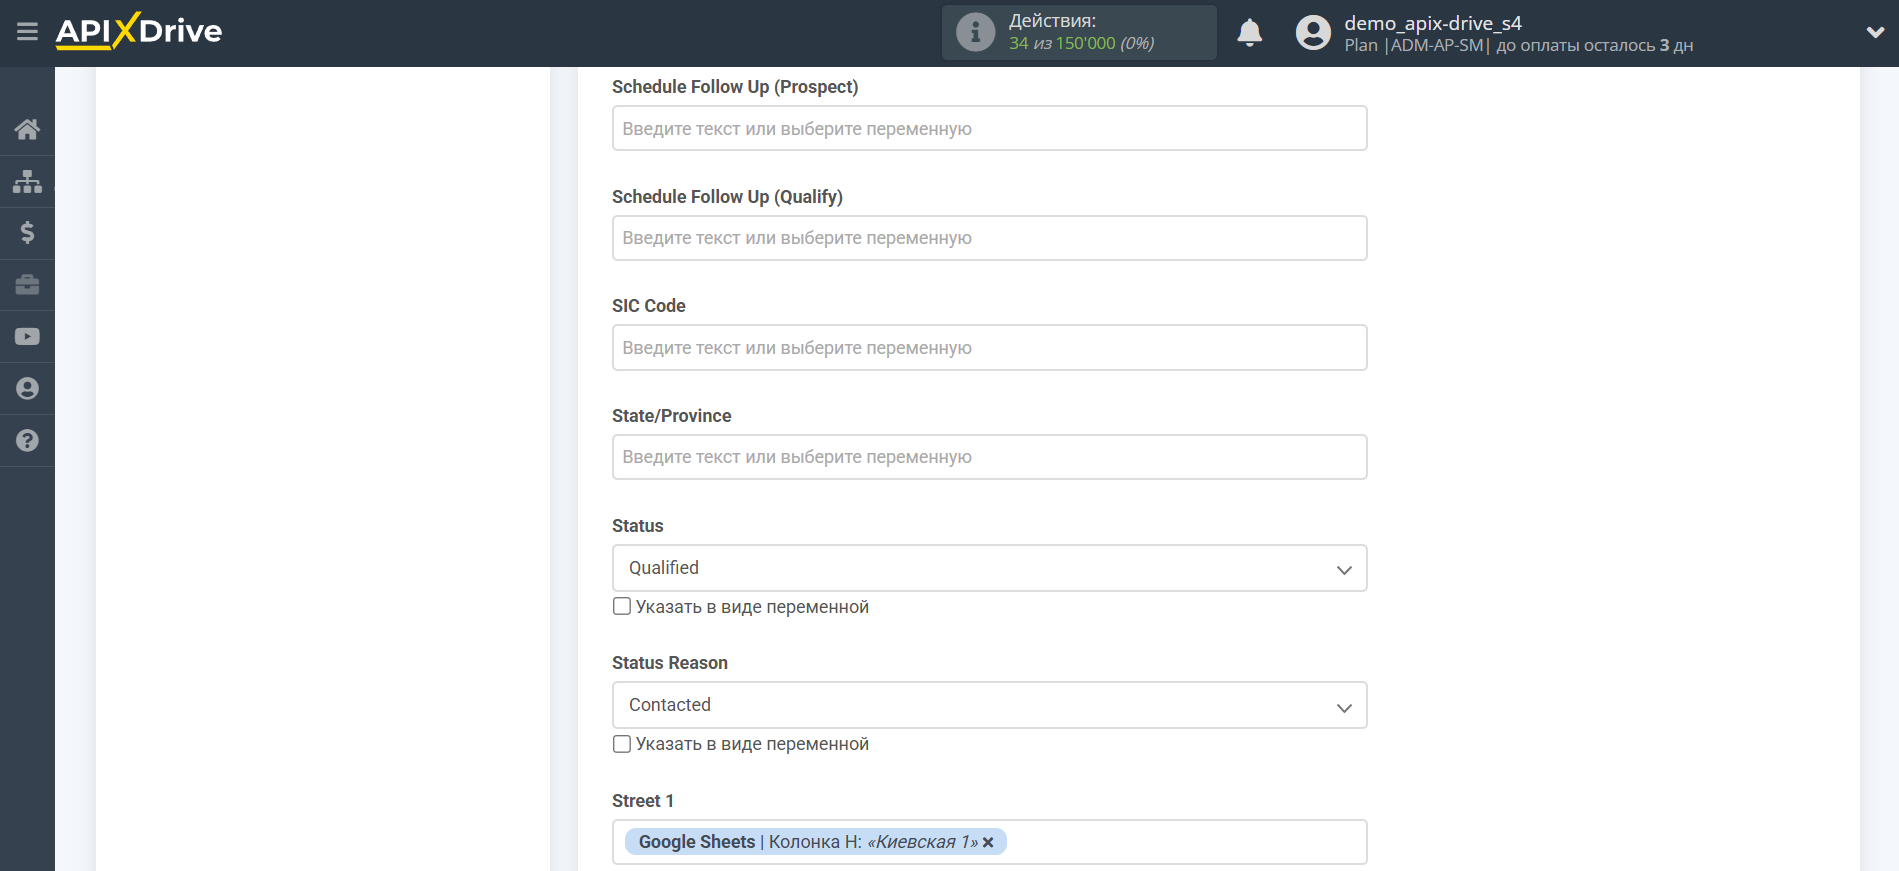Open the home dashboard icon

click(x=27, y=129)
